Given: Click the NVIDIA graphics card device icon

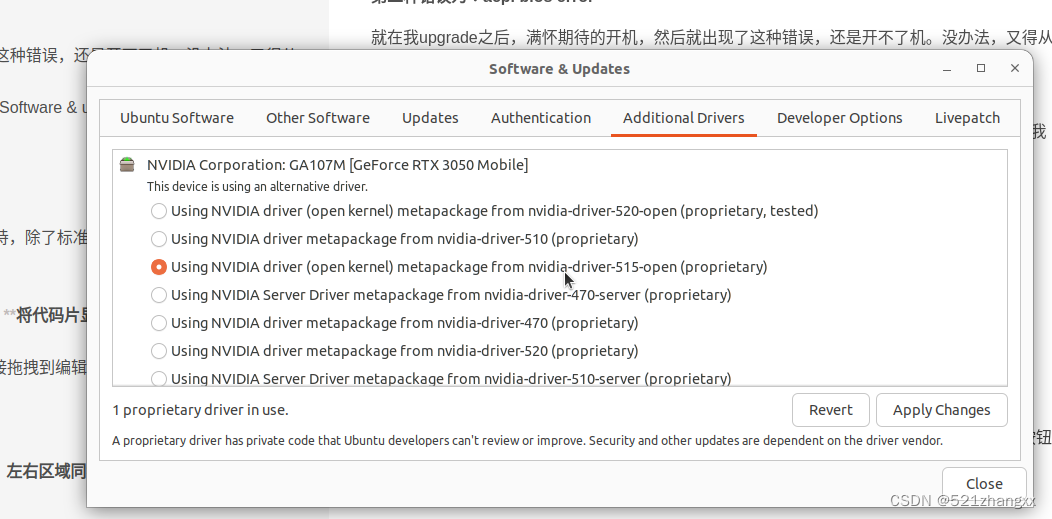Looking at the screenshot, I should 127,164.
